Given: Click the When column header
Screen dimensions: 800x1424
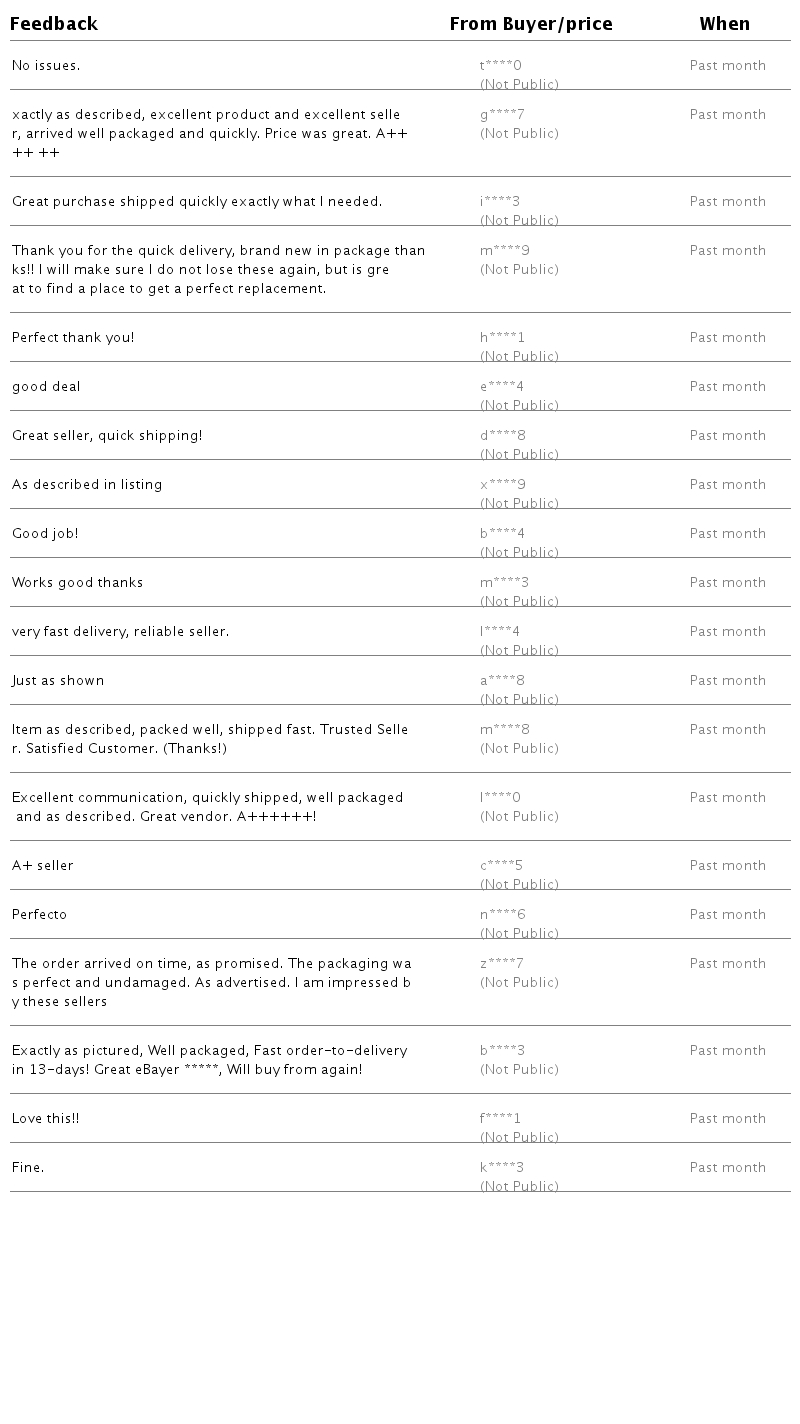Looking at the screenshot, I should 724,24.
